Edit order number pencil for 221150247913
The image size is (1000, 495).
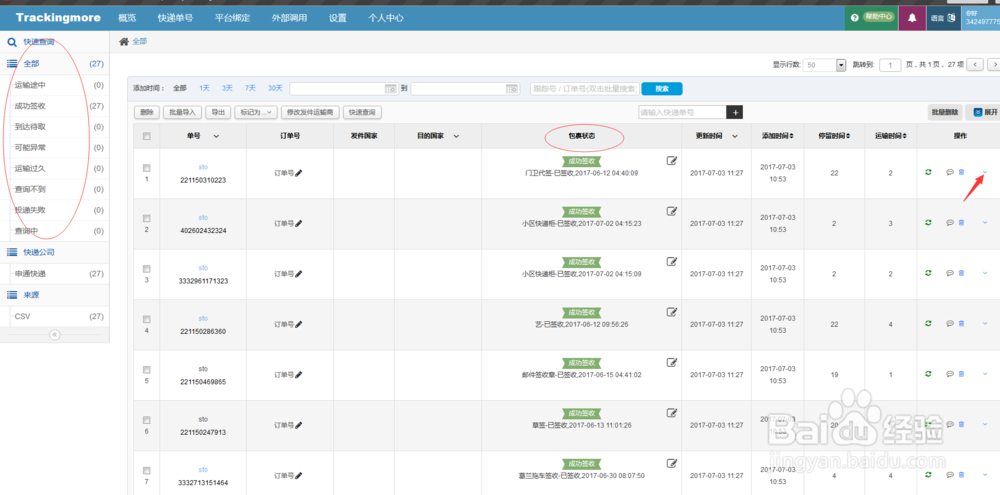point(299,425)
